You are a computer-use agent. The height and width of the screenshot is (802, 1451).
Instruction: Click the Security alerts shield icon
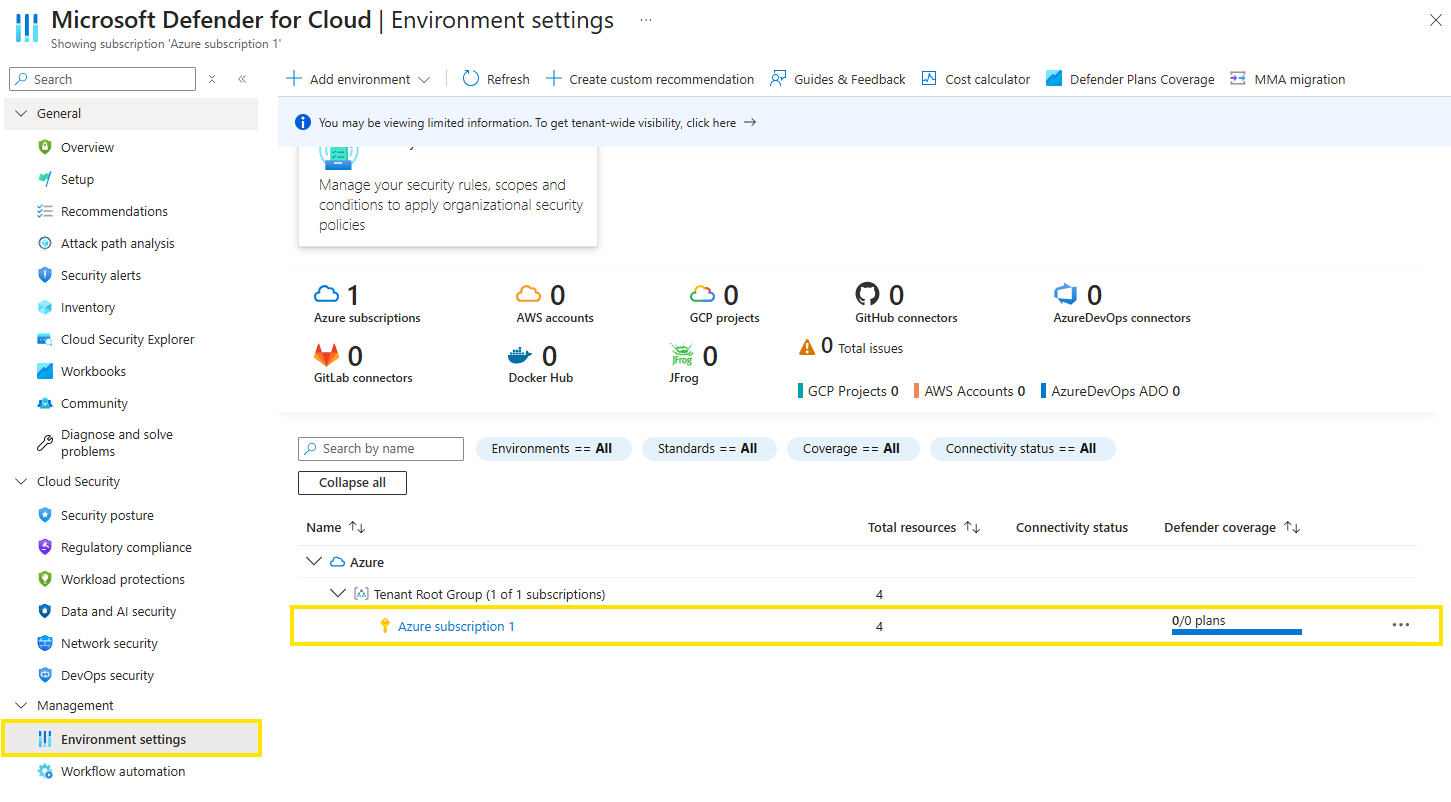click(44, 275)
